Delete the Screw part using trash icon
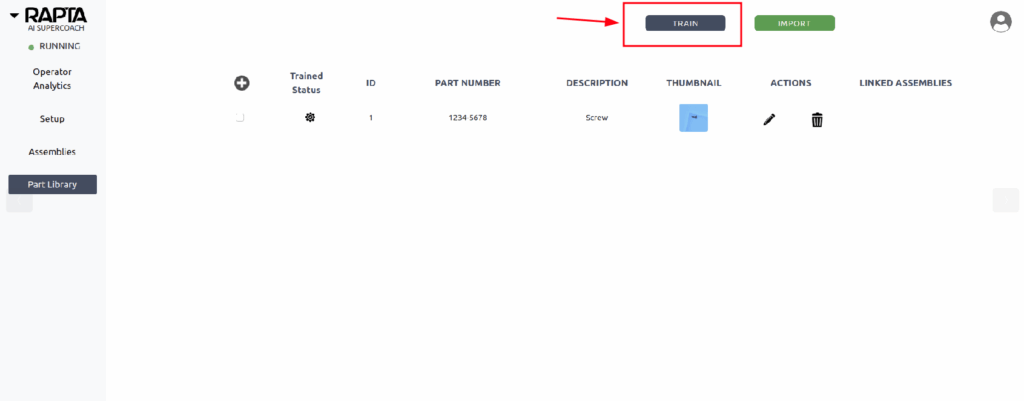This screenshot has height=401, width=1024. pyautogui.click(x=817, y=119)
